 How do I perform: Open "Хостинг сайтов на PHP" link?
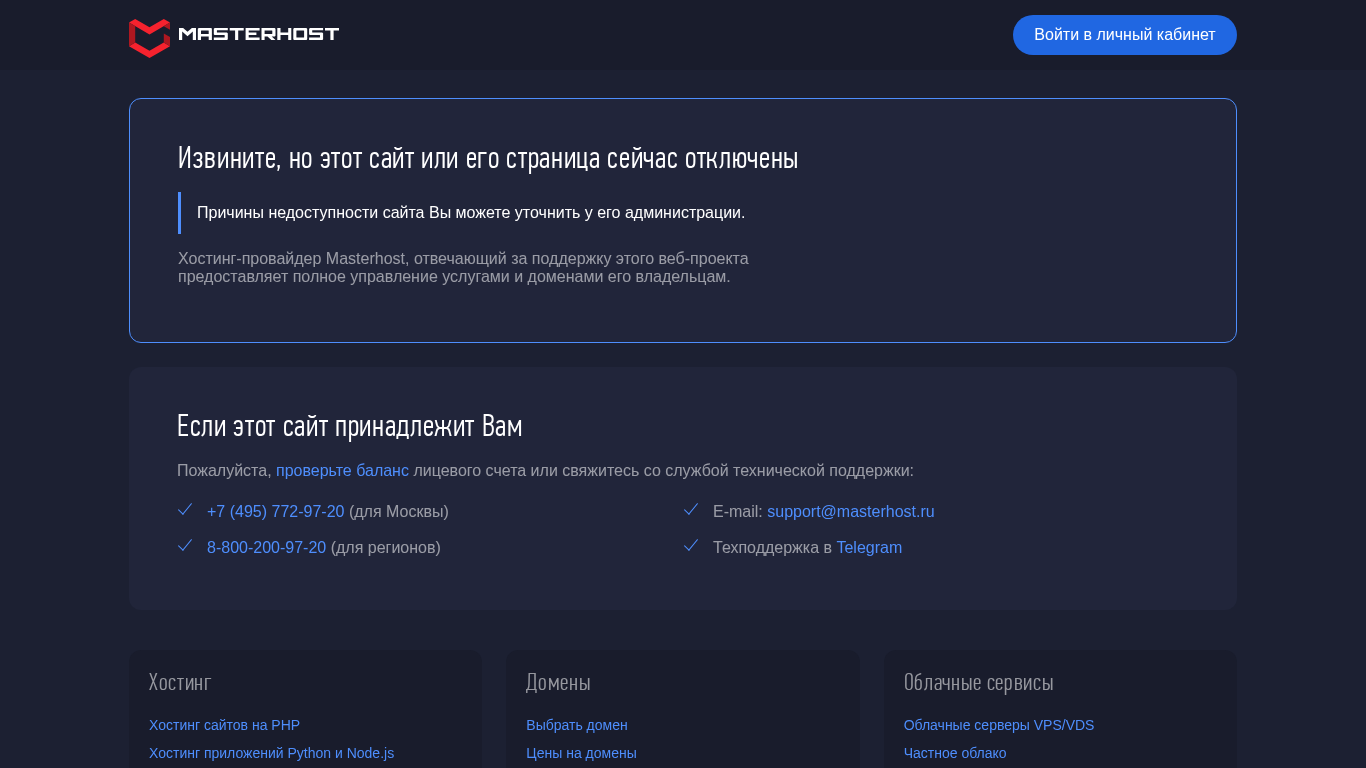coord(224,725)
